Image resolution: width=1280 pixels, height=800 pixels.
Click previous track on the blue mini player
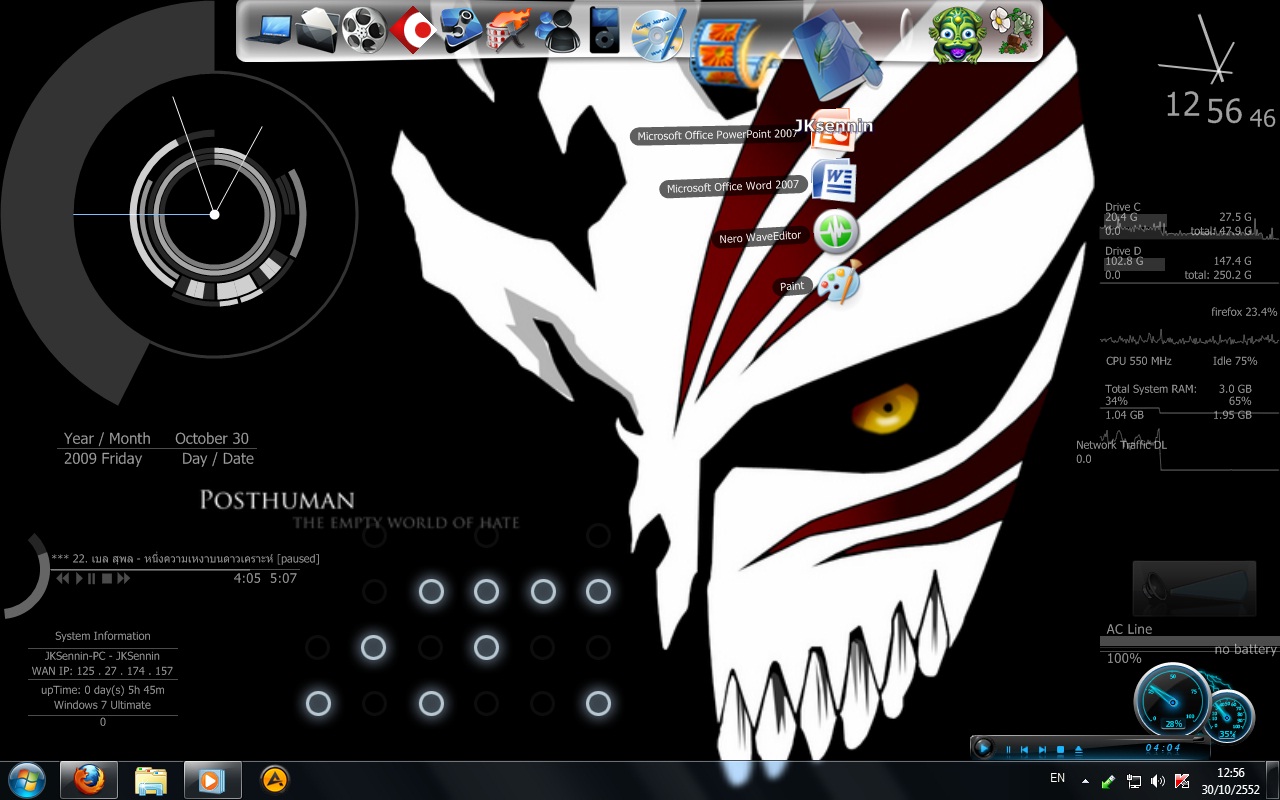tap(1024, 749)
